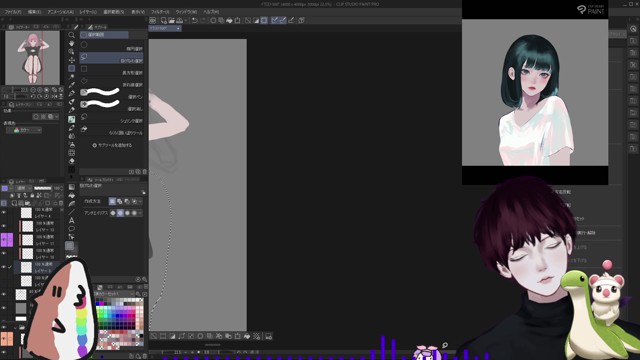Open the File menu

pyautogui.click(x=13, y=12)
